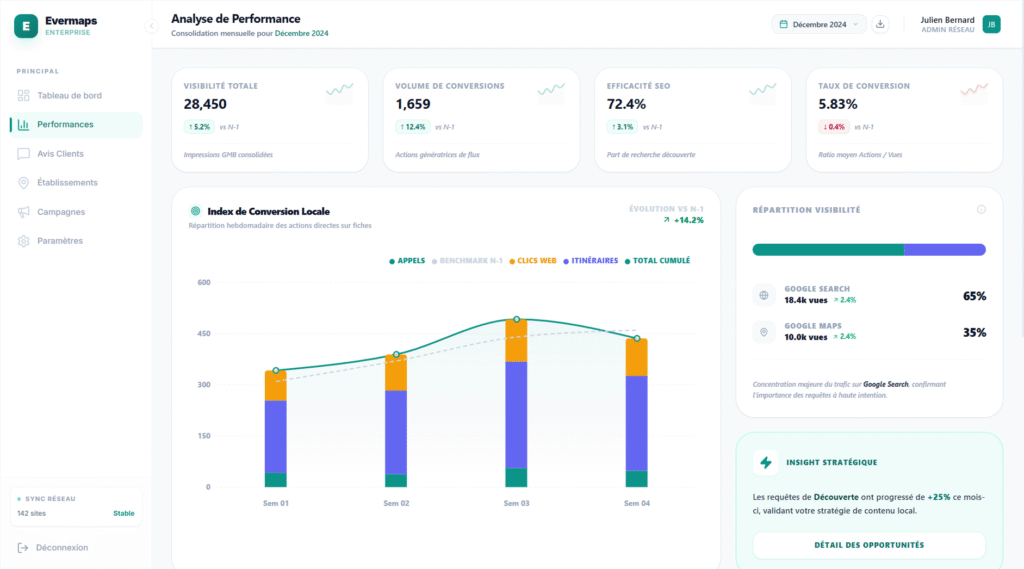Open Tableau de bord in sidebar
The width and height of the screenshot is (1024, 569).
pos(69,96)
